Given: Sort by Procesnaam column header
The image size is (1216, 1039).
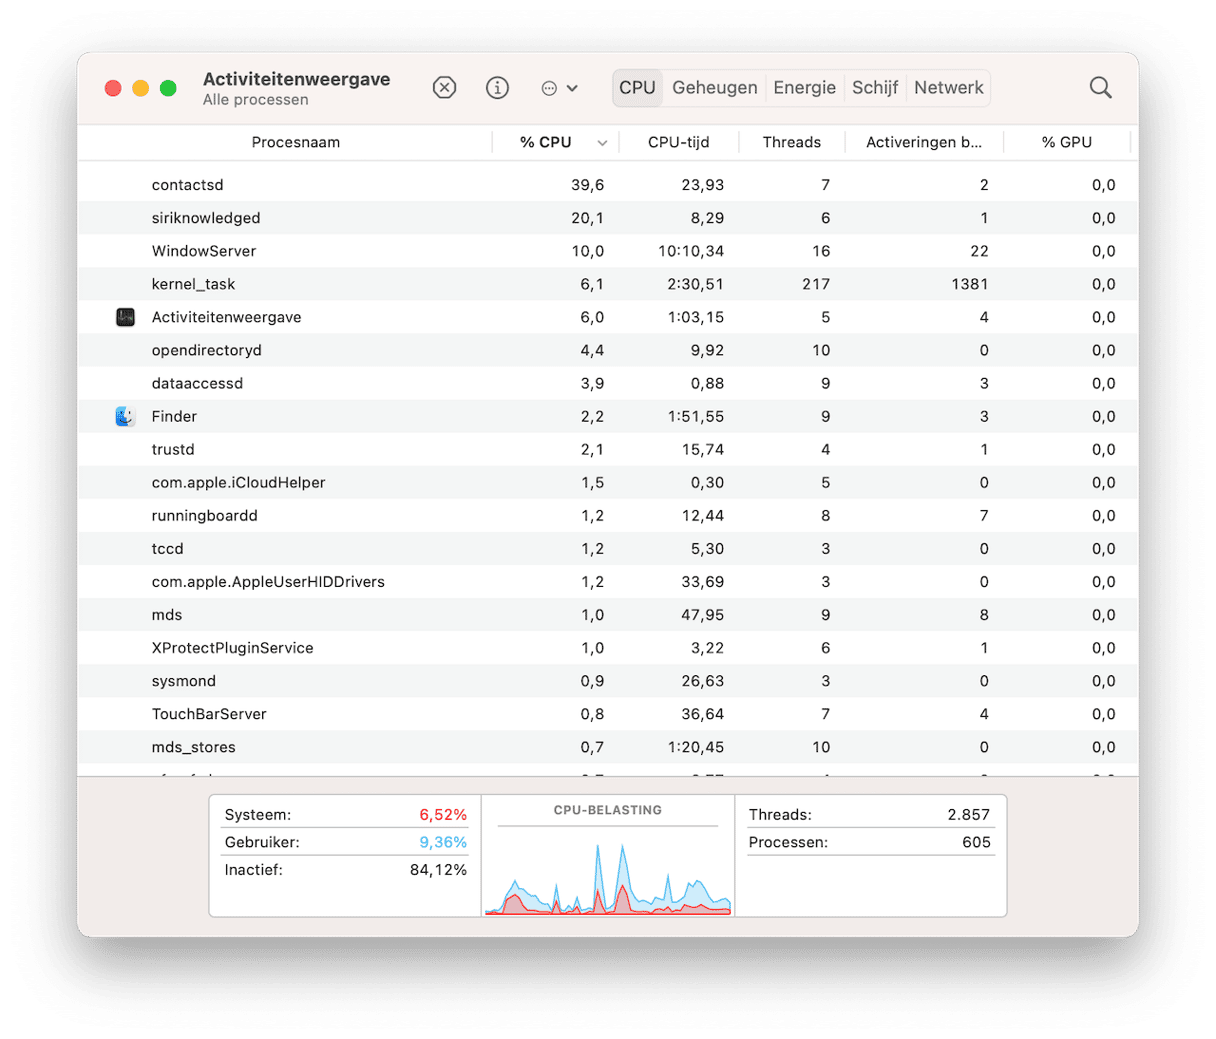Looking at the screenshot, I should [295, 142].
